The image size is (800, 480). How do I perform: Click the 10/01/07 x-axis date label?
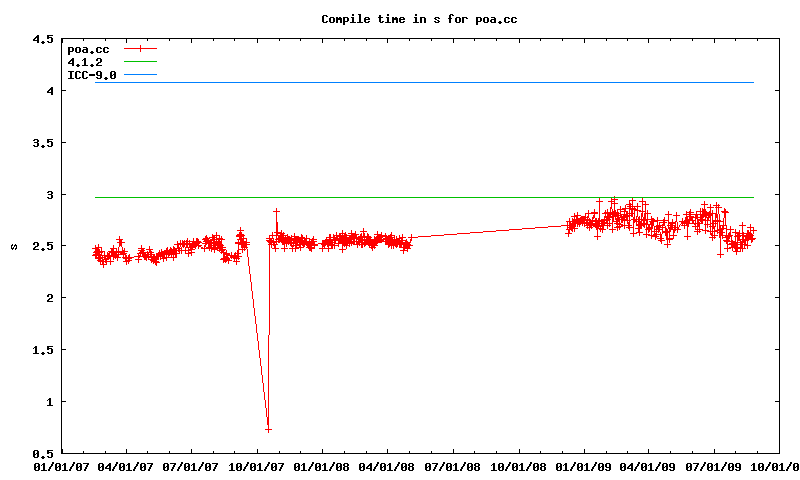[x=257, y=466]
